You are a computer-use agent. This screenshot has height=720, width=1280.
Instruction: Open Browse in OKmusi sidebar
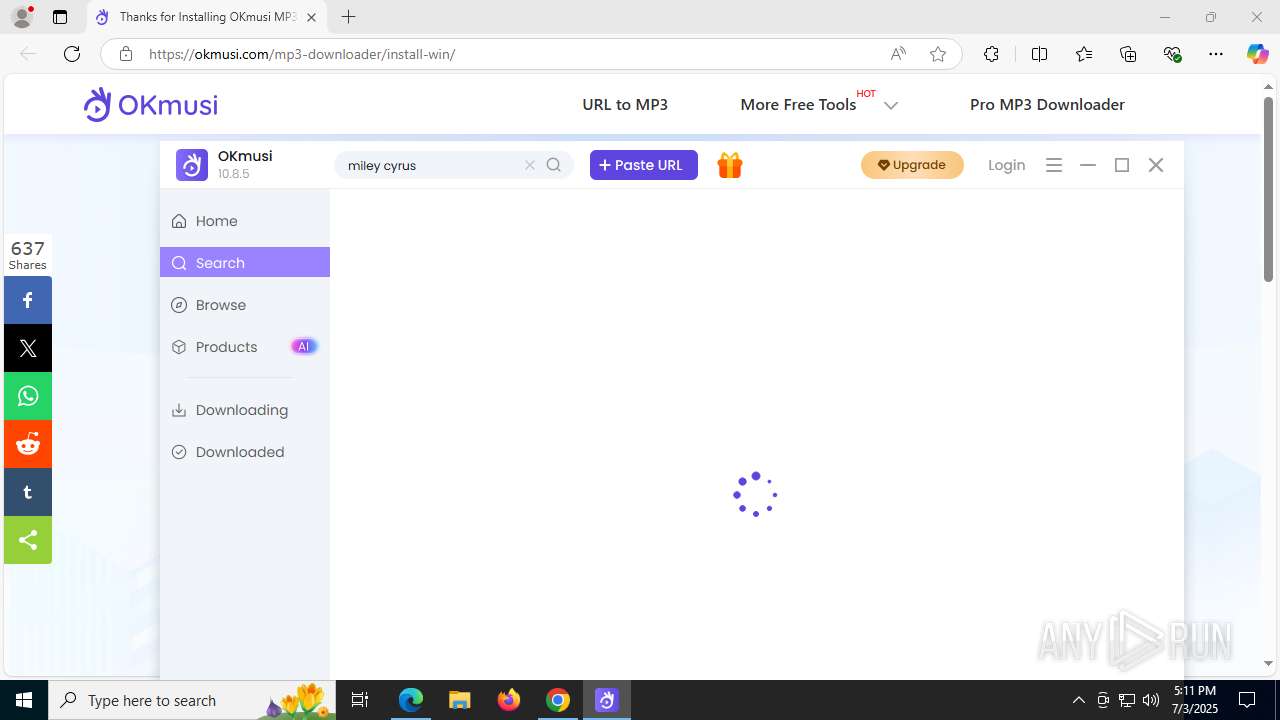click(x=245, y=305)
